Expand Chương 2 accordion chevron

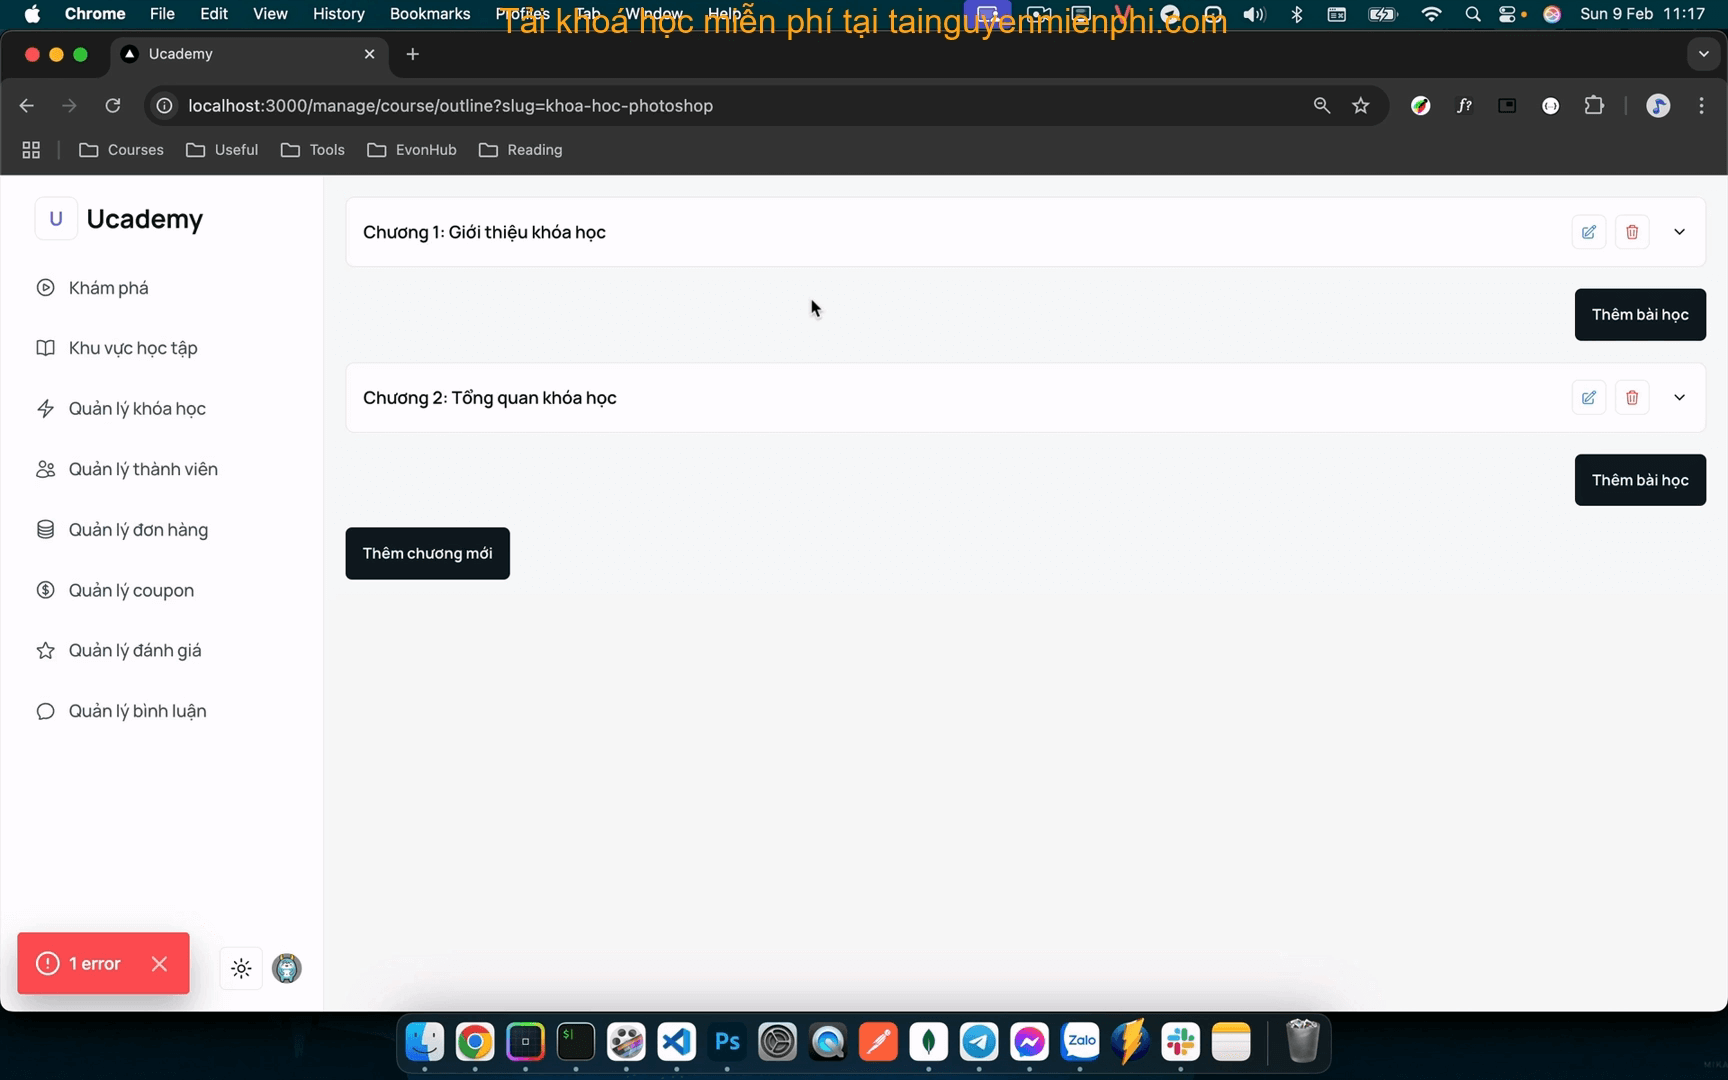(1679, 398)
